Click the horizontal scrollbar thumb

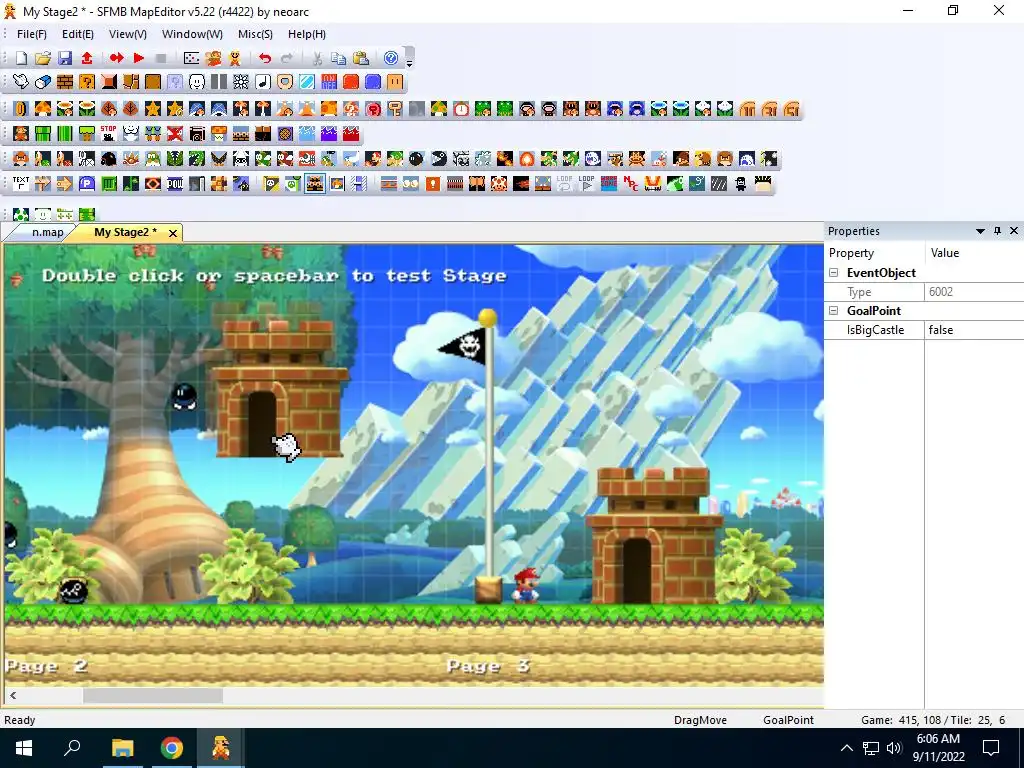click(x=153, y=696)
